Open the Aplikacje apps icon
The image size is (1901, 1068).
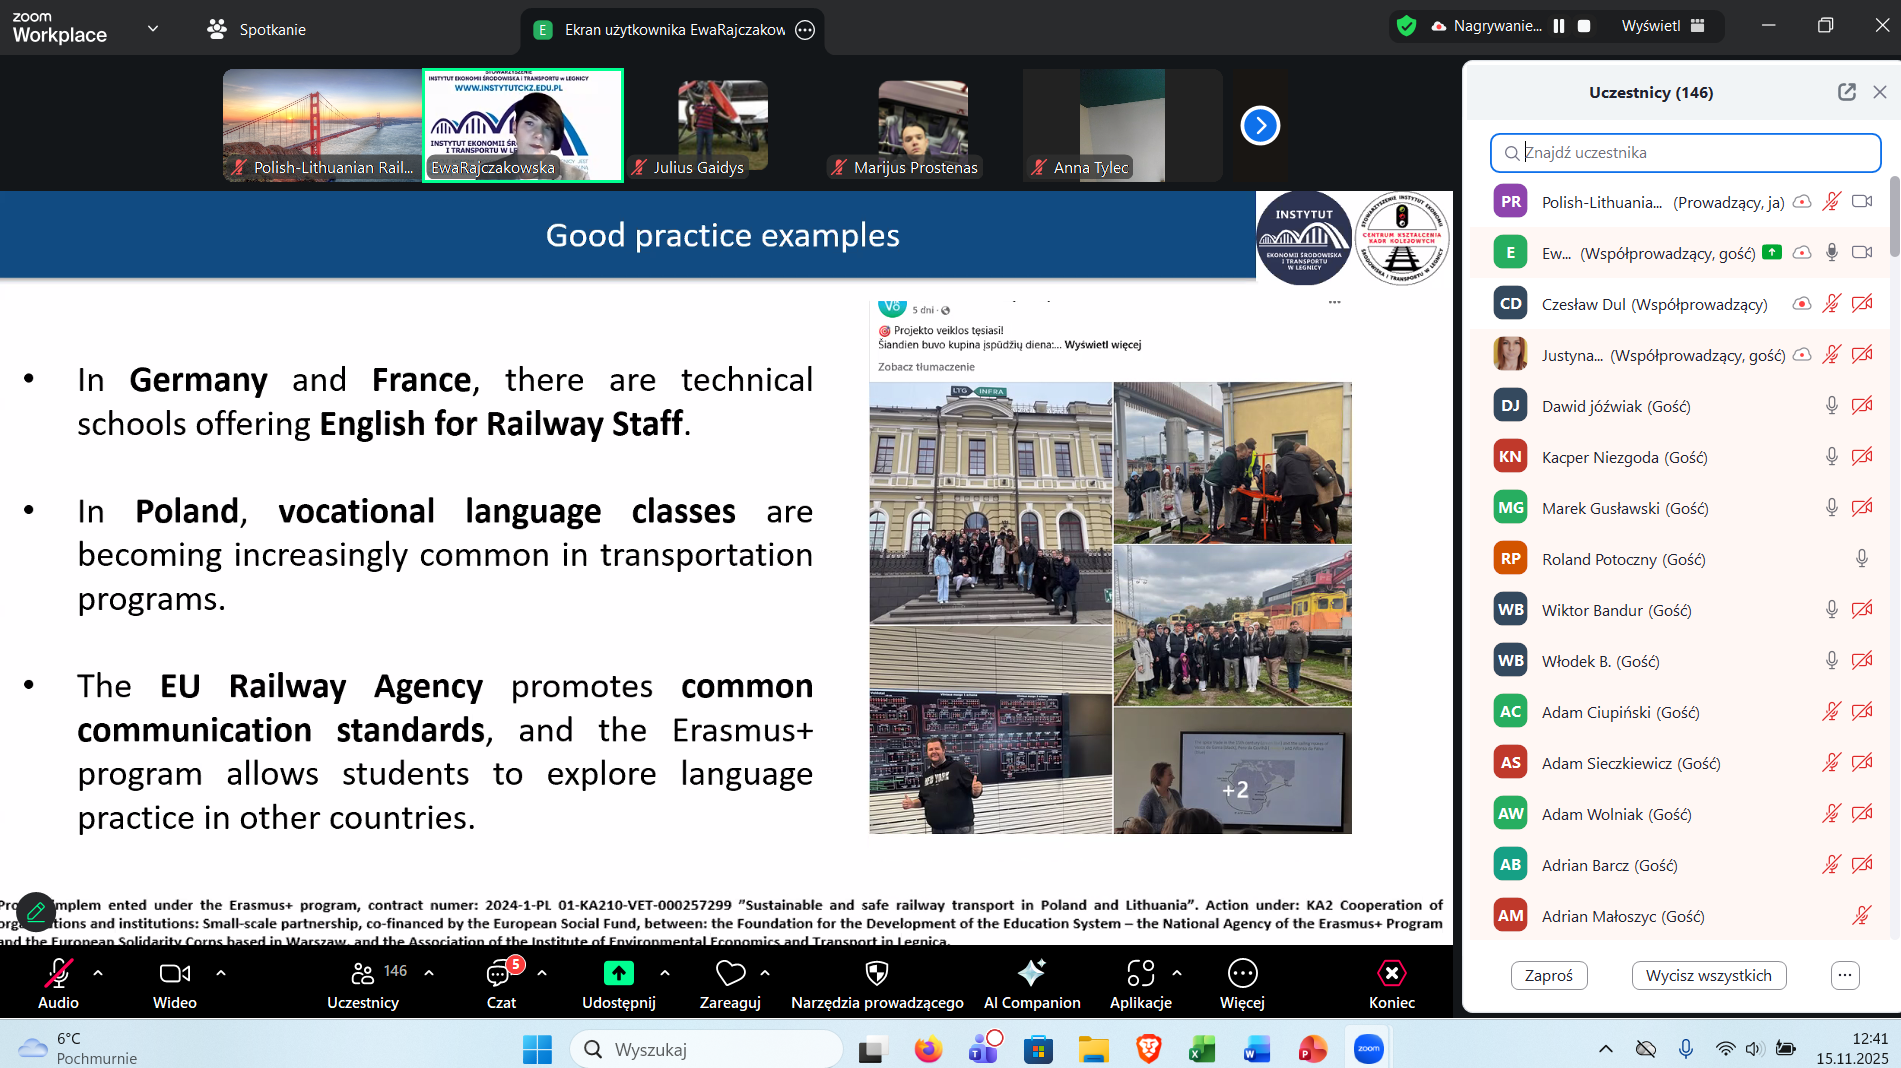click(x=1140, y=973)
